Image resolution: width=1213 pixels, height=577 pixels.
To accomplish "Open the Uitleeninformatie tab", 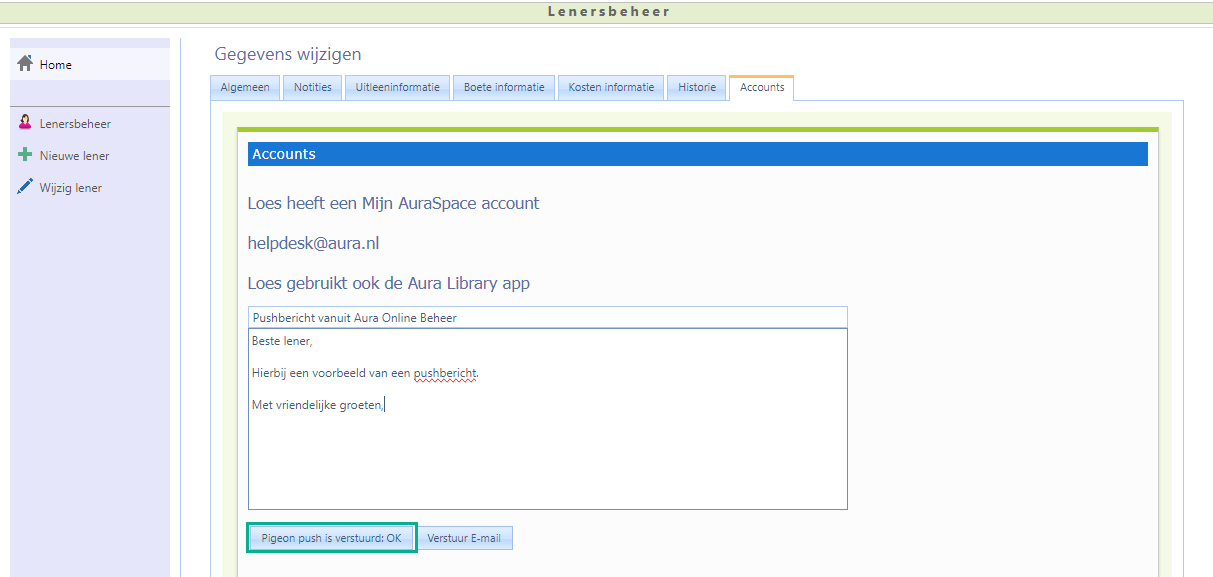I will (x=397, y=88).
